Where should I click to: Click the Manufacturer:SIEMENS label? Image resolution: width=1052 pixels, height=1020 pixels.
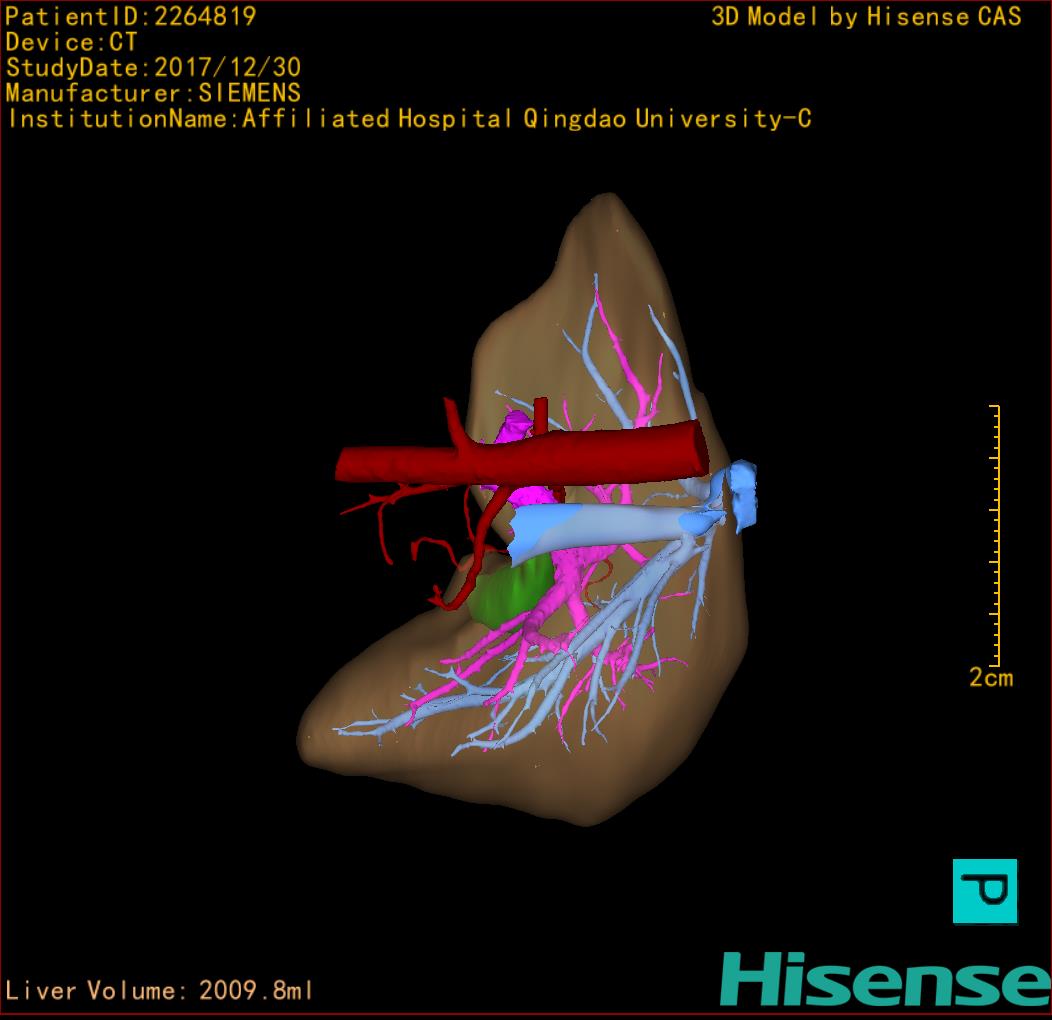pos(153,93)
